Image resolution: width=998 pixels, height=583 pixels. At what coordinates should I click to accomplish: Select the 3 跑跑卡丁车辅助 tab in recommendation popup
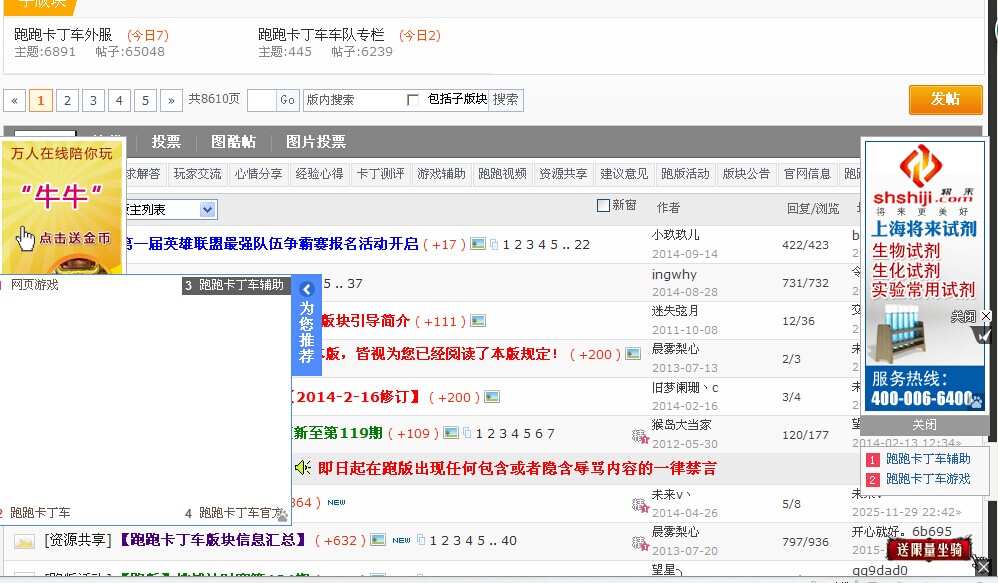(x=235, y=285)
